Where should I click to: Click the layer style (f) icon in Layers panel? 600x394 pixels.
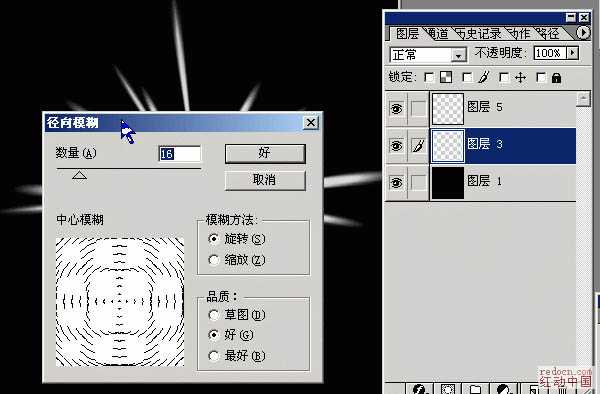(x=419, y=389)
